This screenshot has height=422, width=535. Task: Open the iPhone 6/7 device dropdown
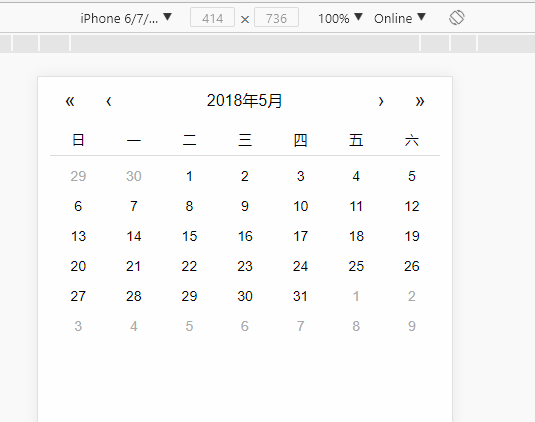[126, 18]
